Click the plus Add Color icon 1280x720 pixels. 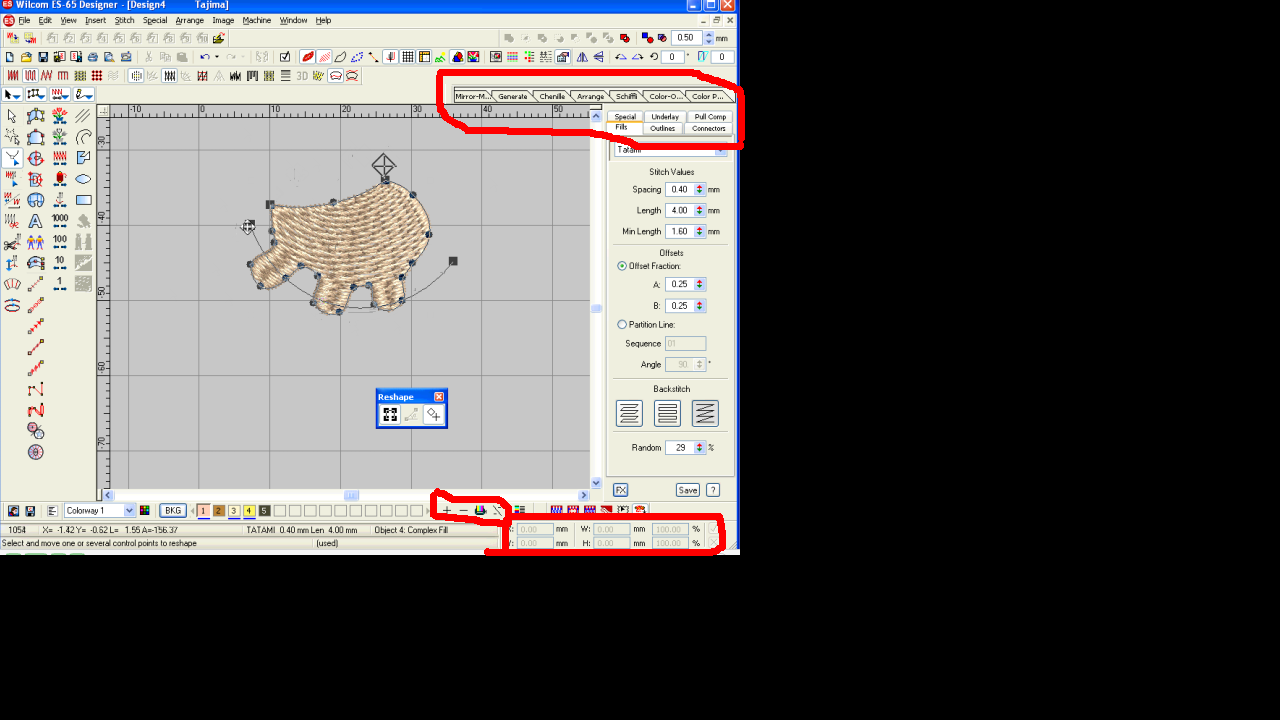tap(446, 510)
